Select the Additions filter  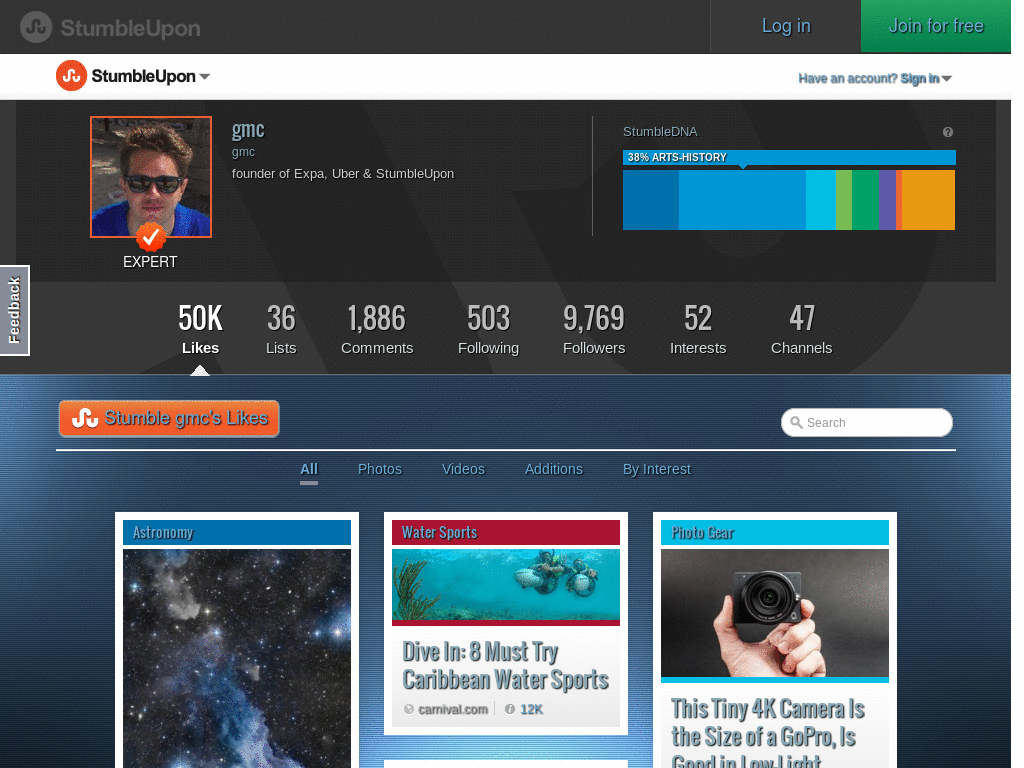(554, 469)
